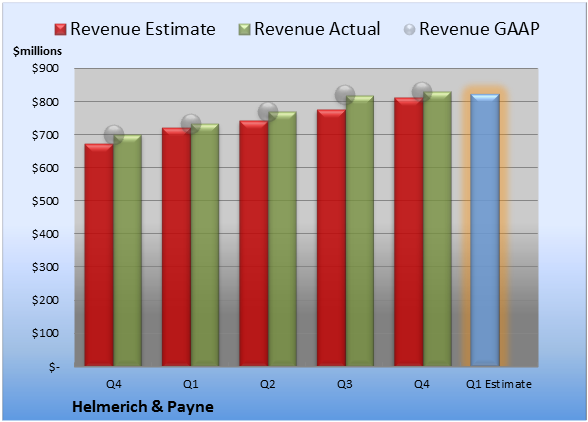Select the green actual bar above Q1
Screen dimensions: 588x422
(205, 245)
